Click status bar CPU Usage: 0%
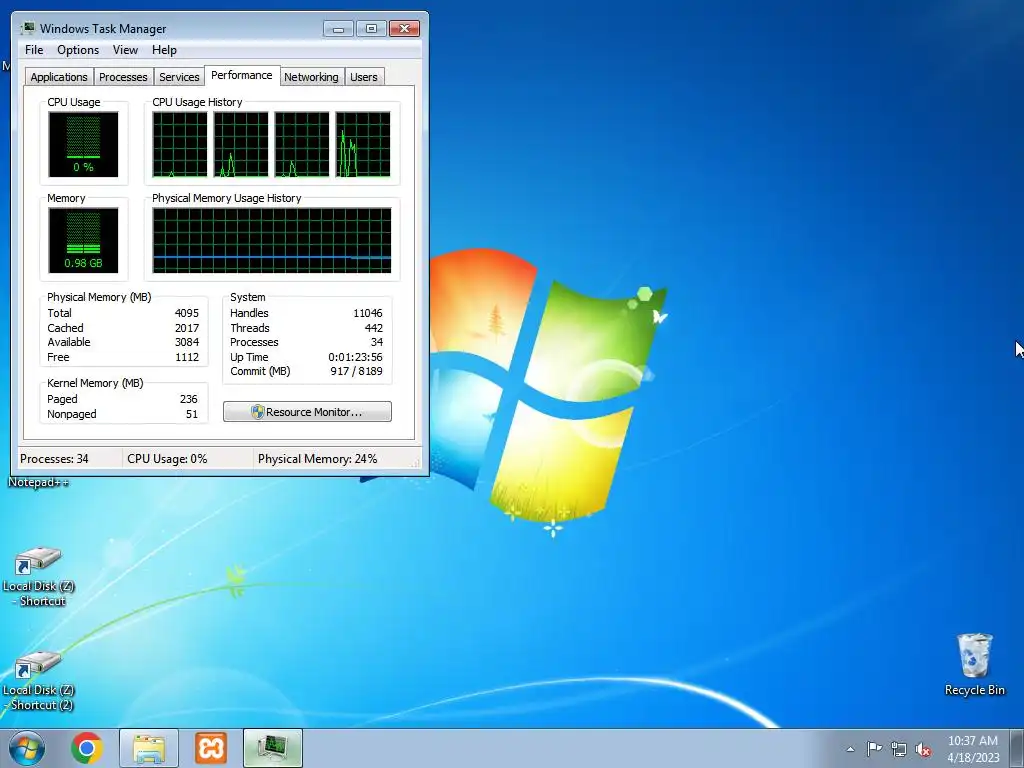1024x768 pixels. 167,458
